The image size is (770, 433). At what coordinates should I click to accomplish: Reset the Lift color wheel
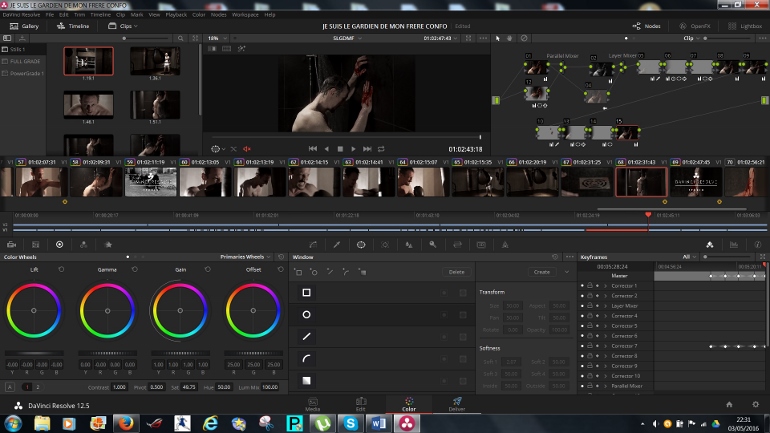61,270
